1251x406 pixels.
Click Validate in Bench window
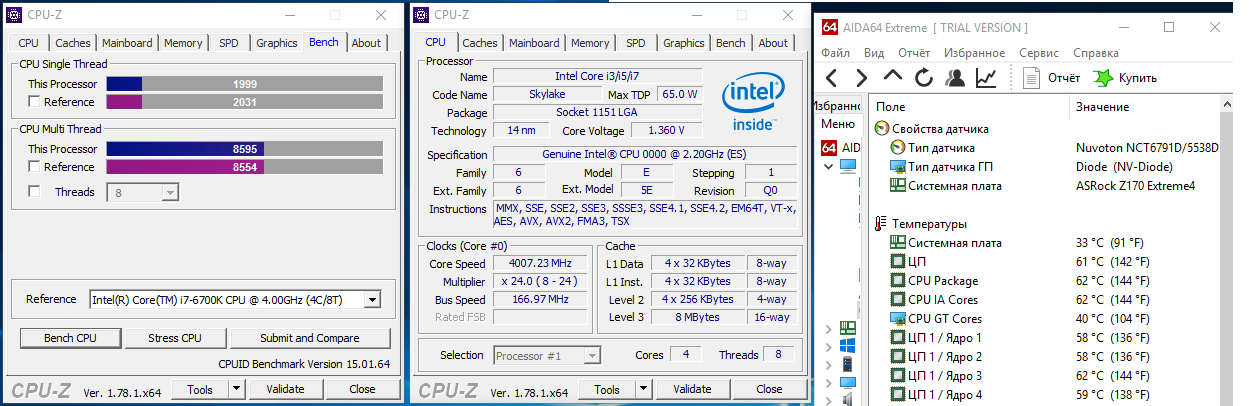(x=285, y=389)
